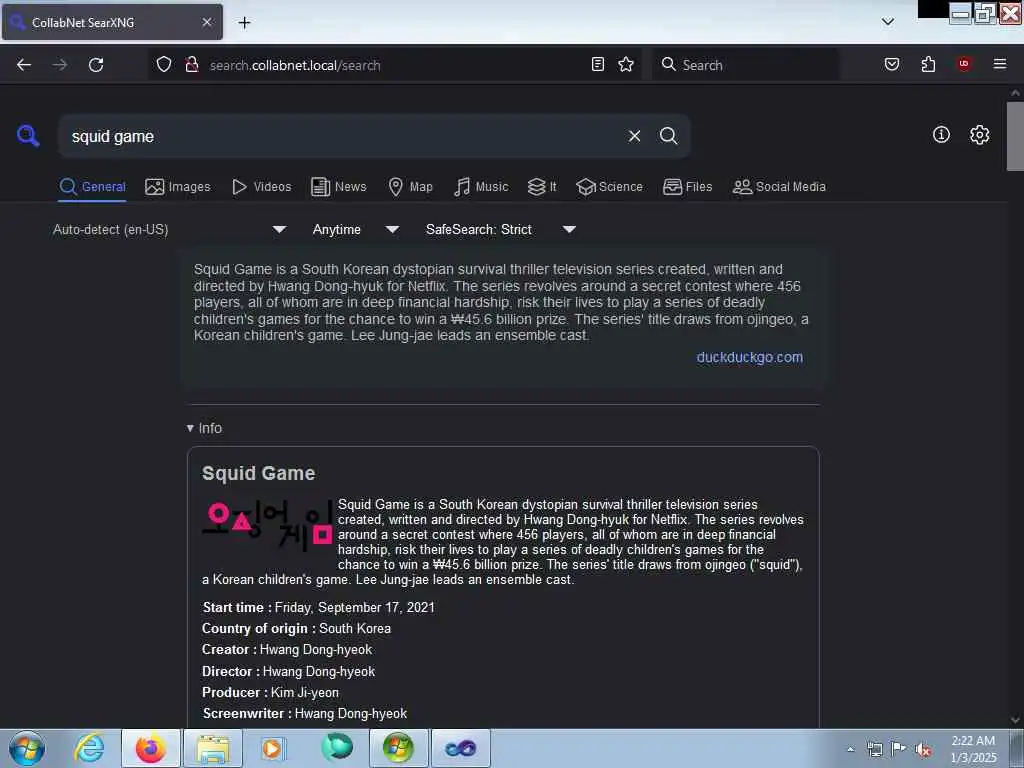
Task: Open SearXNG preferences gear
Action: [x=979, y=135]
